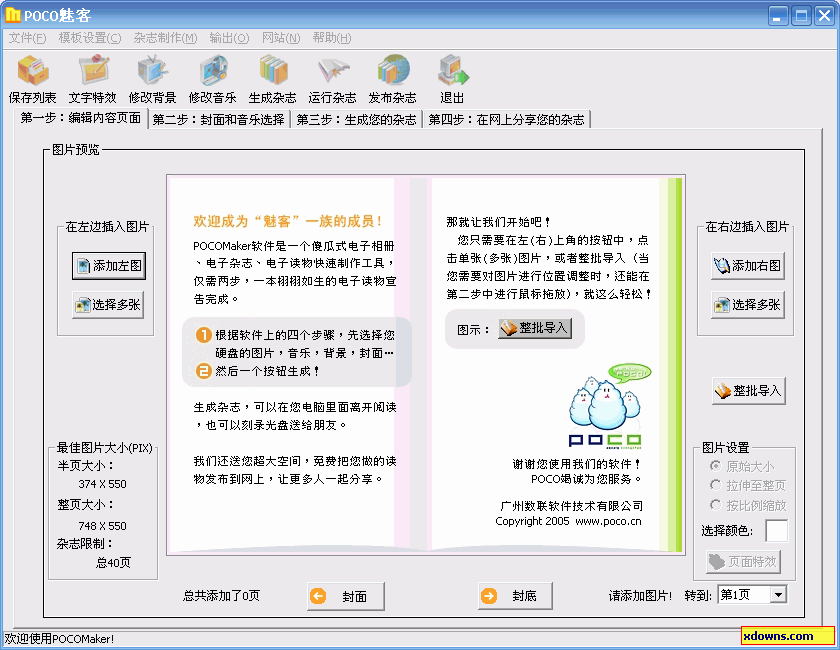This screenshot has height=650, width=840.
Task: Click the 广州数联软件技术有限公司 text
Action: coord(571,505)
